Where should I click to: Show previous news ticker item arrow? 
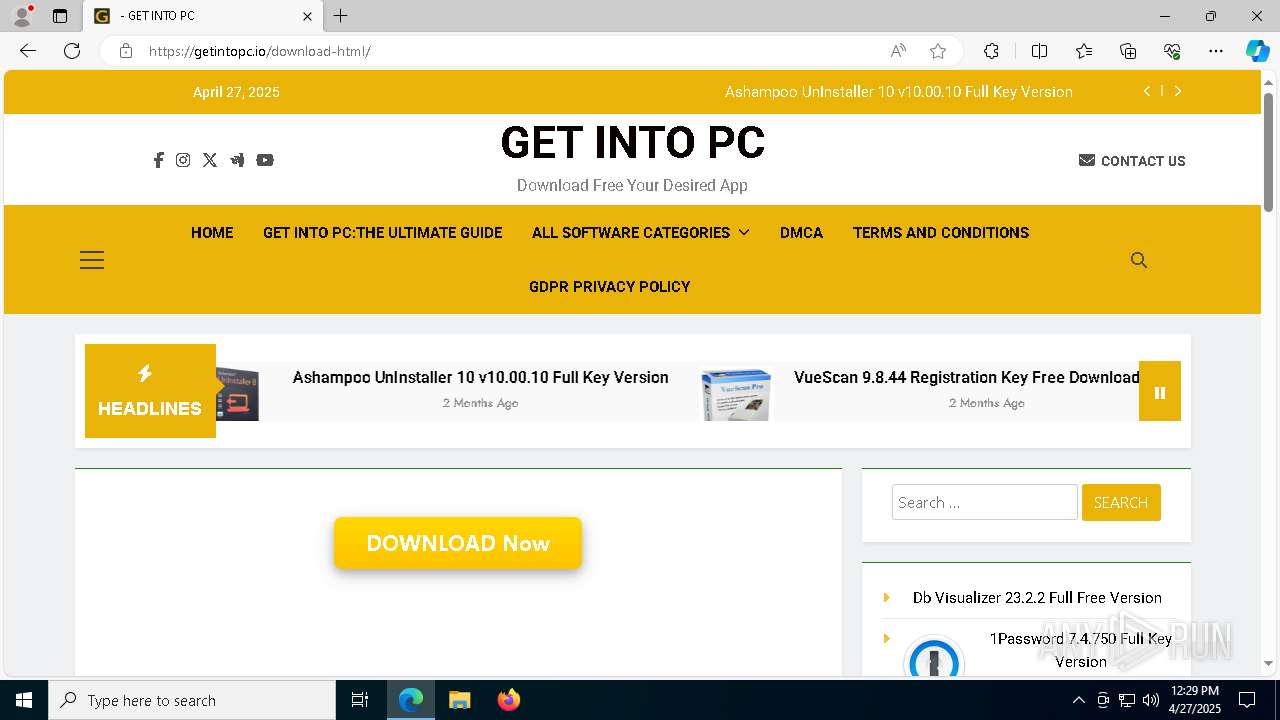click(x=1147, y=91)
